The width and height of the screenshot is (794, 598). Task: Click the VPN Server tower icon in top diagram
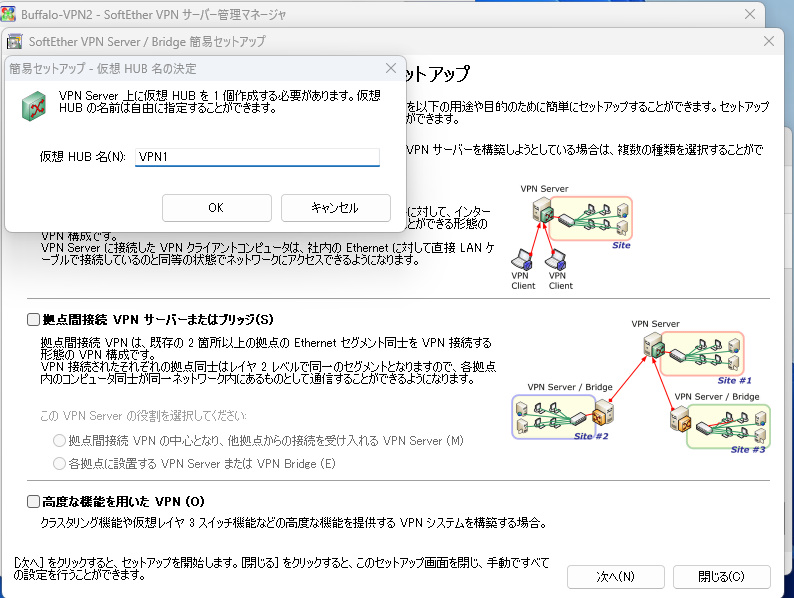coord(543,210)
